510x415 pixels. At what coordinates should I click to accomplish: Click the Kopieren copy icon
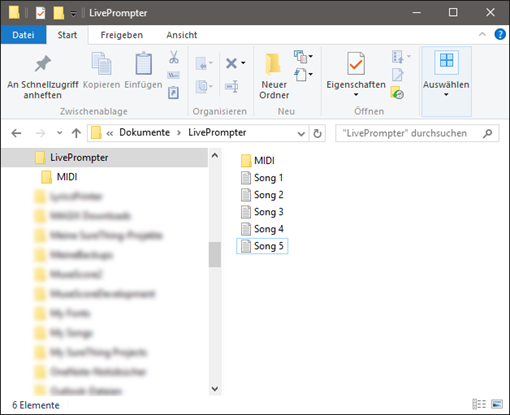pos(101,63)
